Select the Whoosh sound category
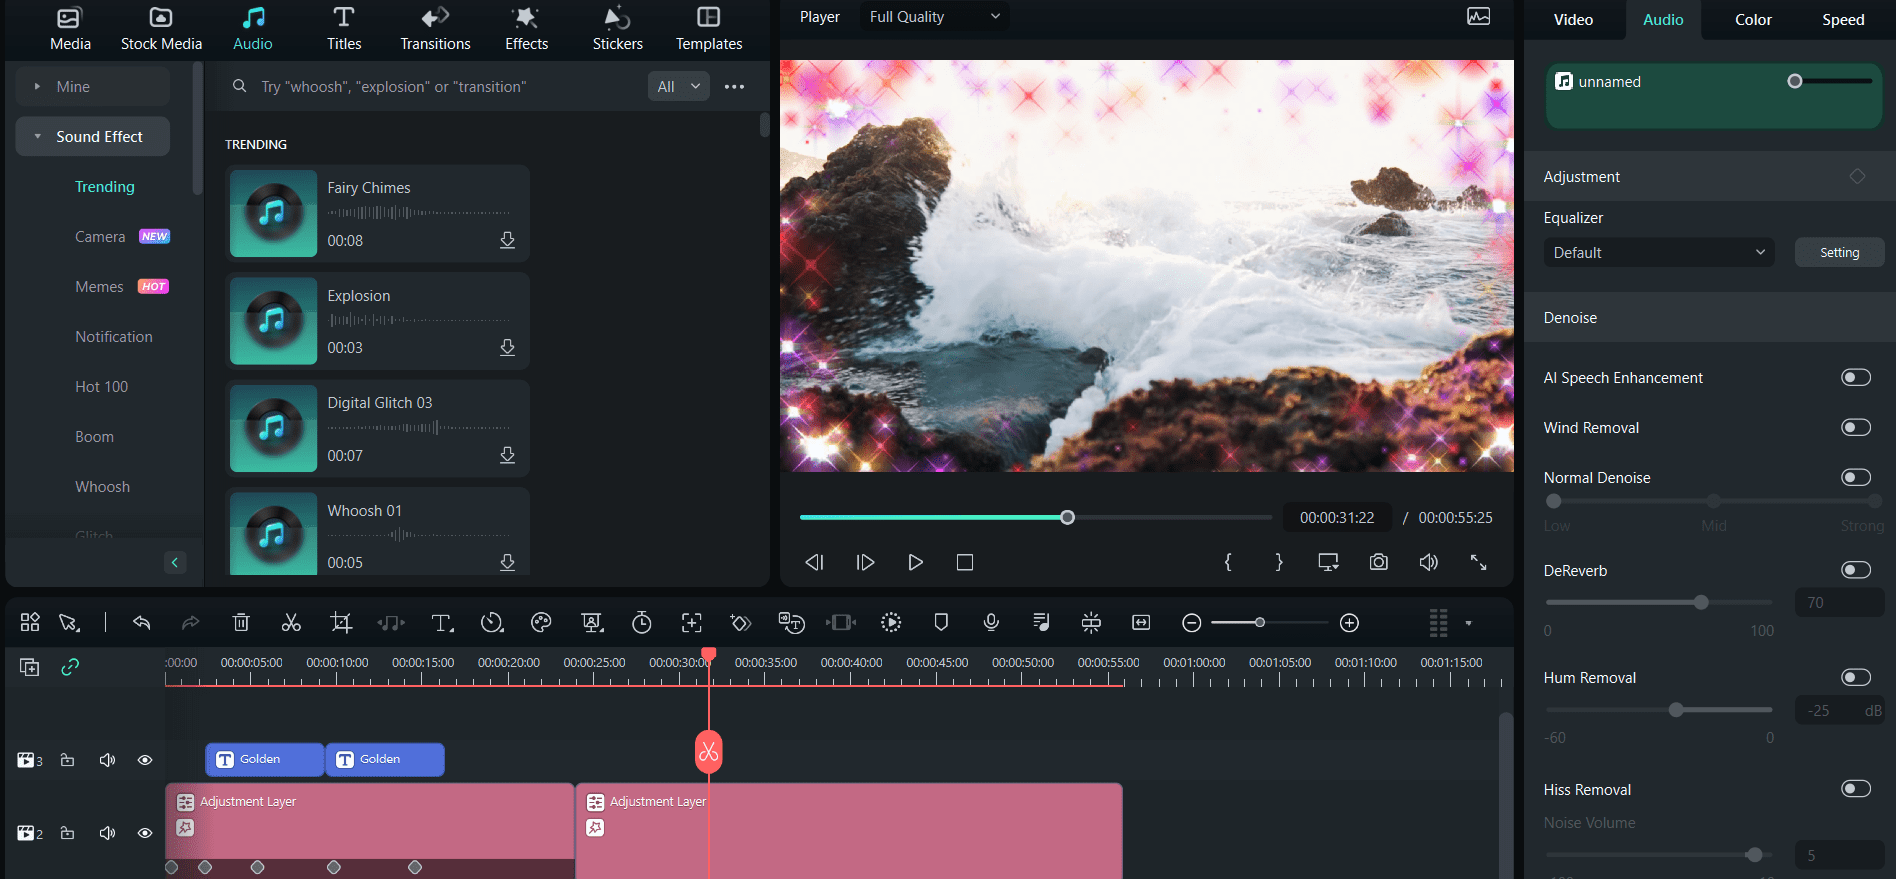This screenshot has width=1896, height=879. pyautogui.click(x=103, y=487)
